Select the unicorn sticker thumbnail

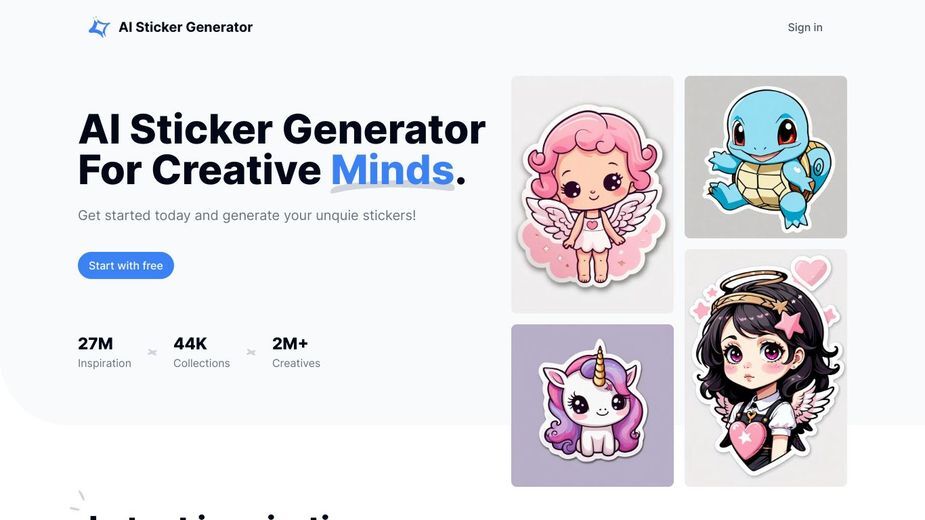(592, 405)
